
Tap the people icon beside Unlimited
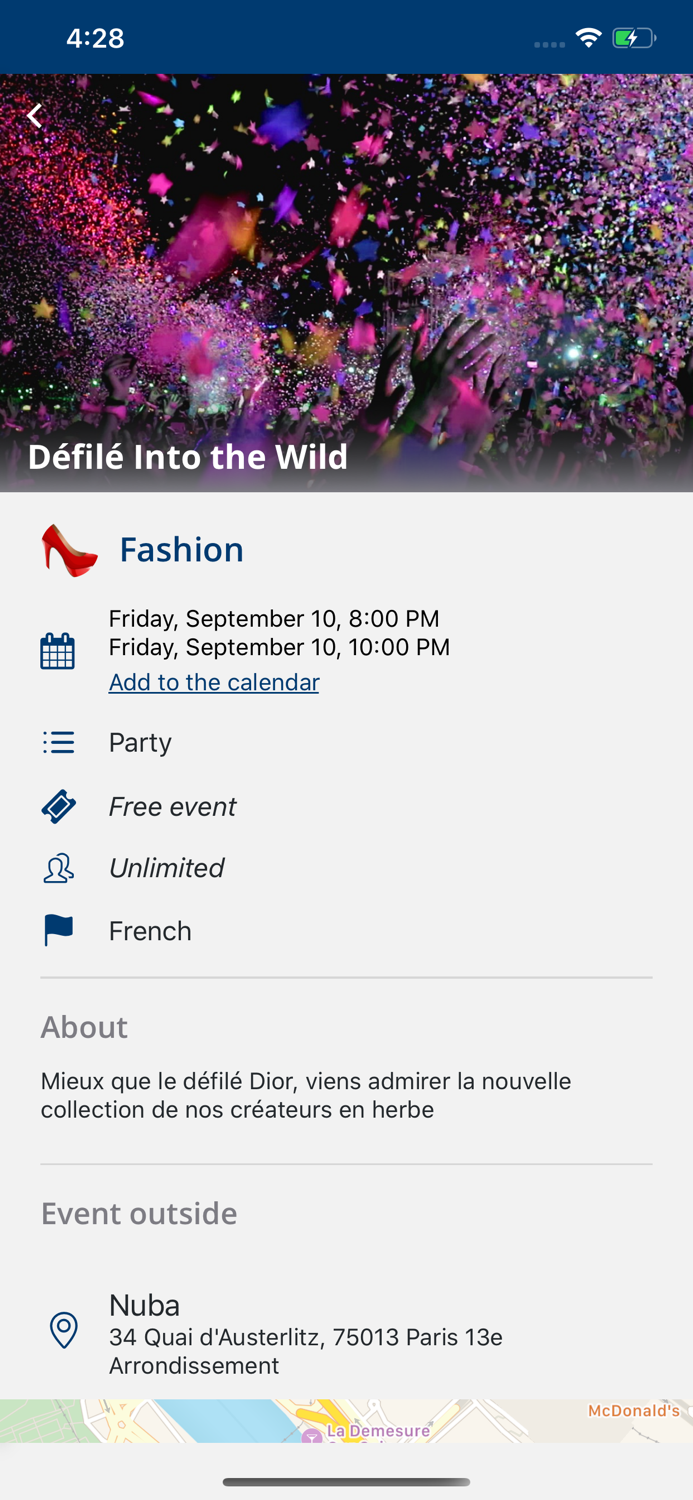click(58, 867)
